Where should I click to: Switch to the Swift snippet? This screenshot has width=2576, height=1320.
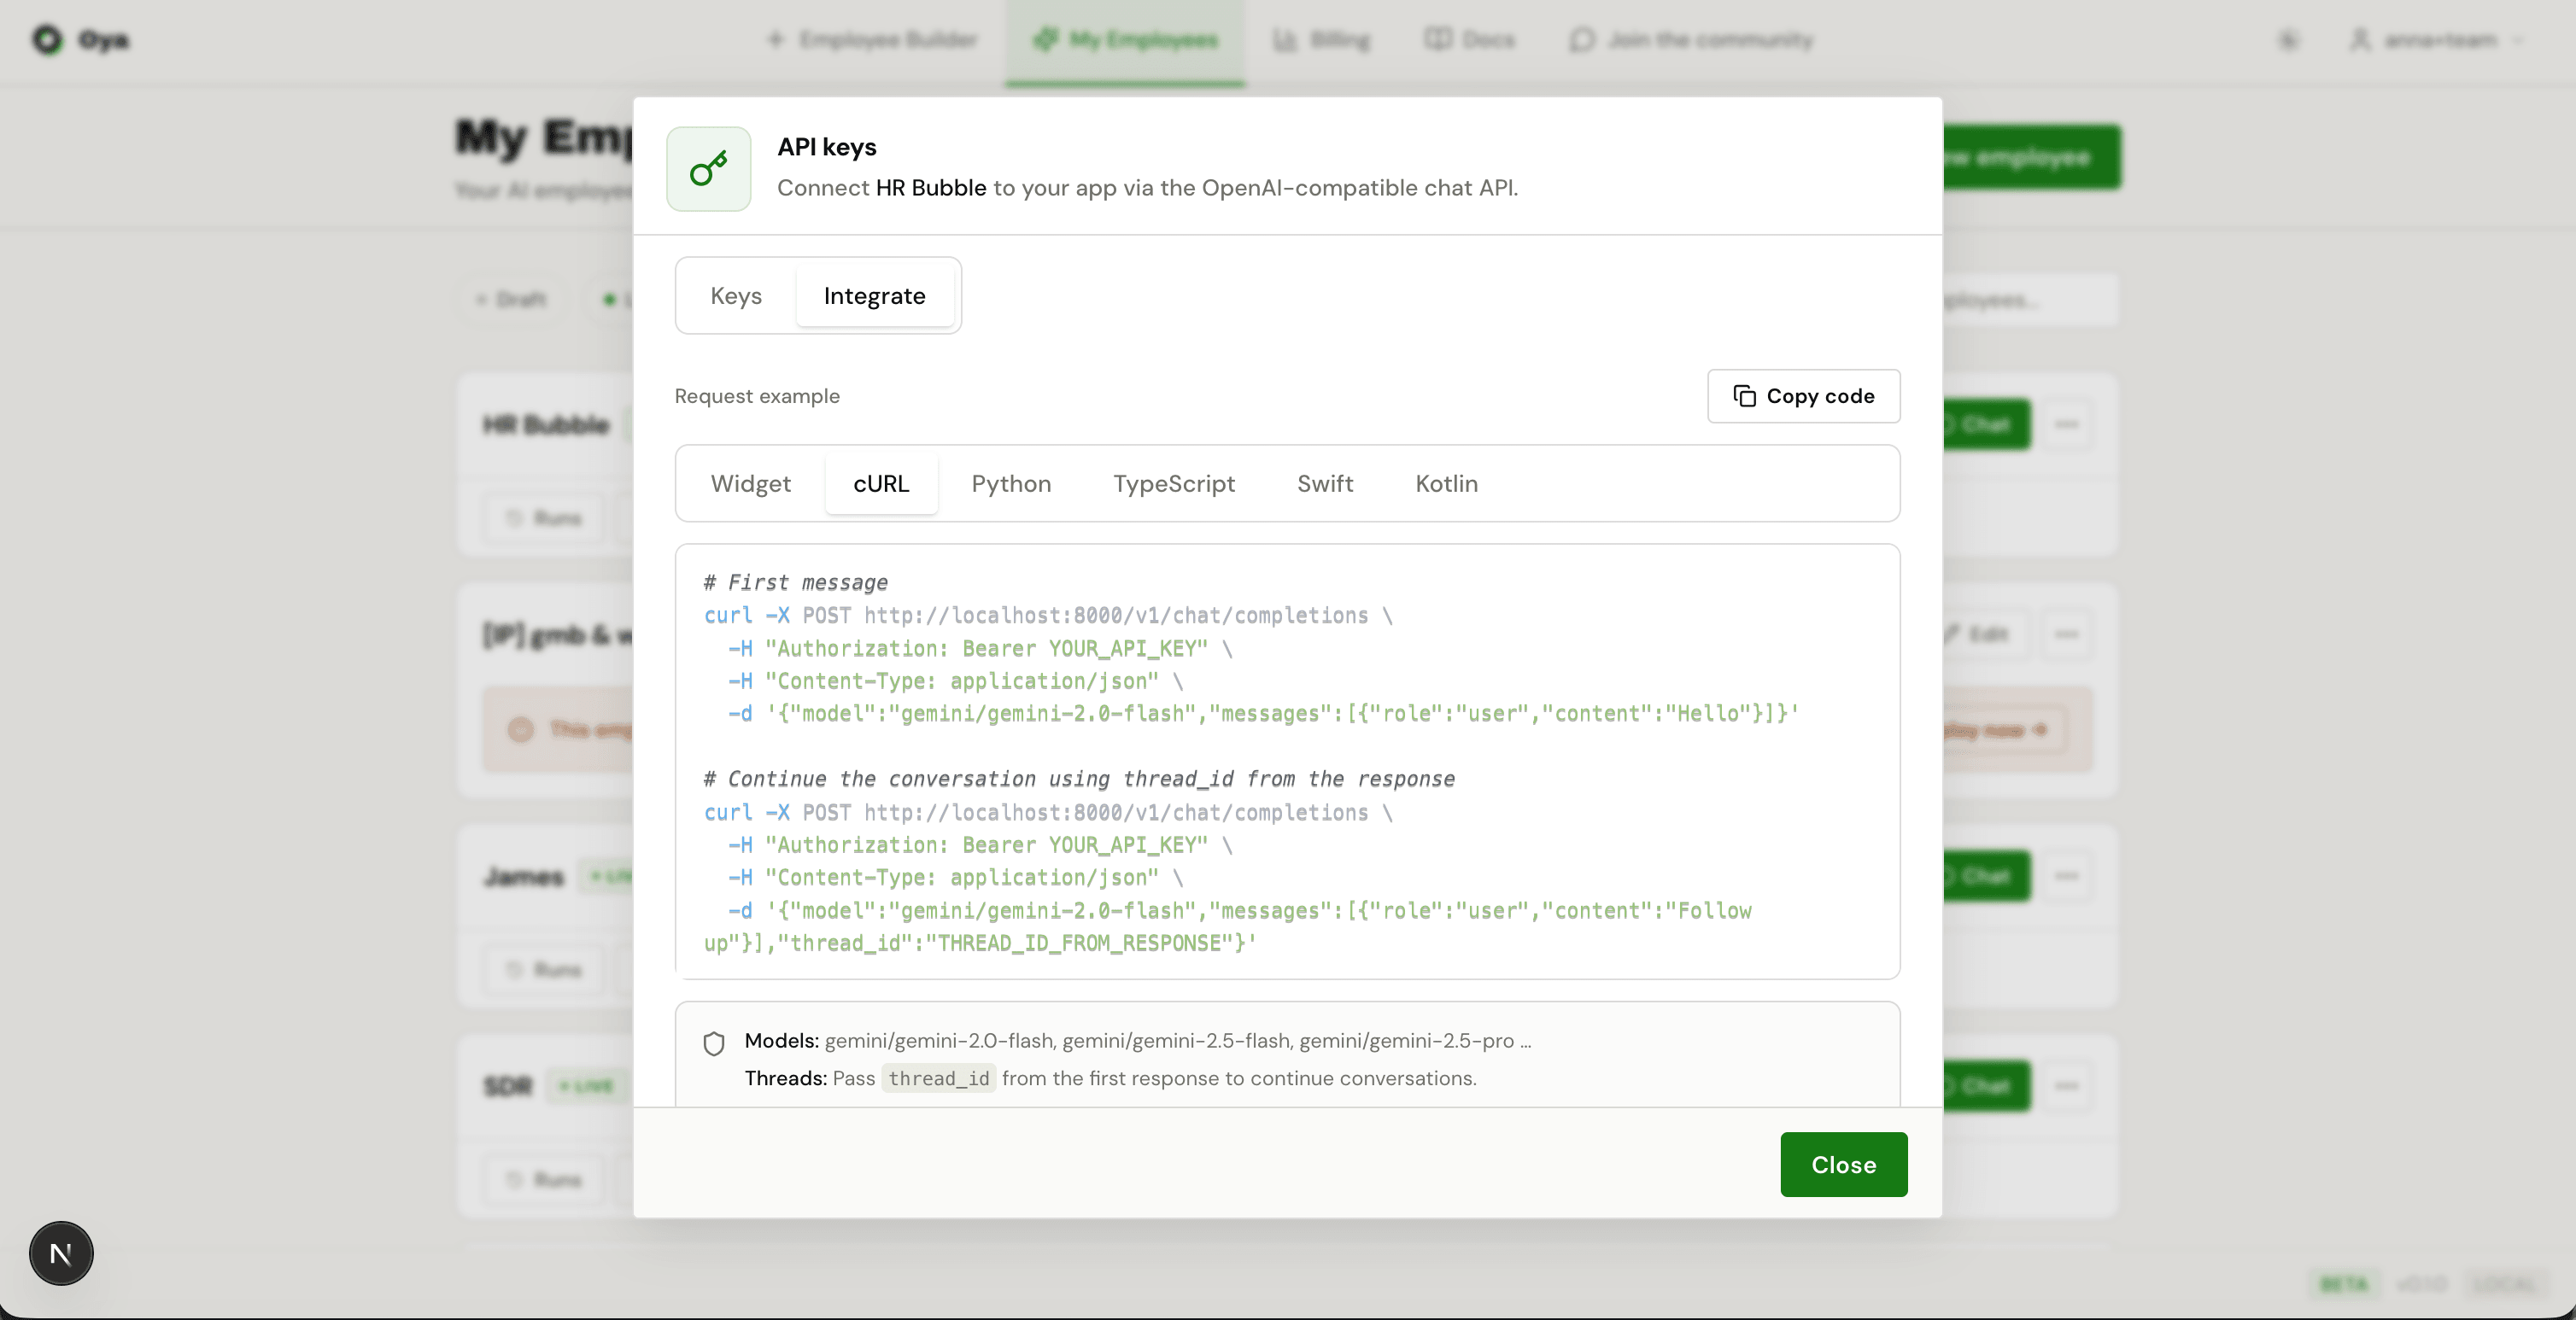1325,483
